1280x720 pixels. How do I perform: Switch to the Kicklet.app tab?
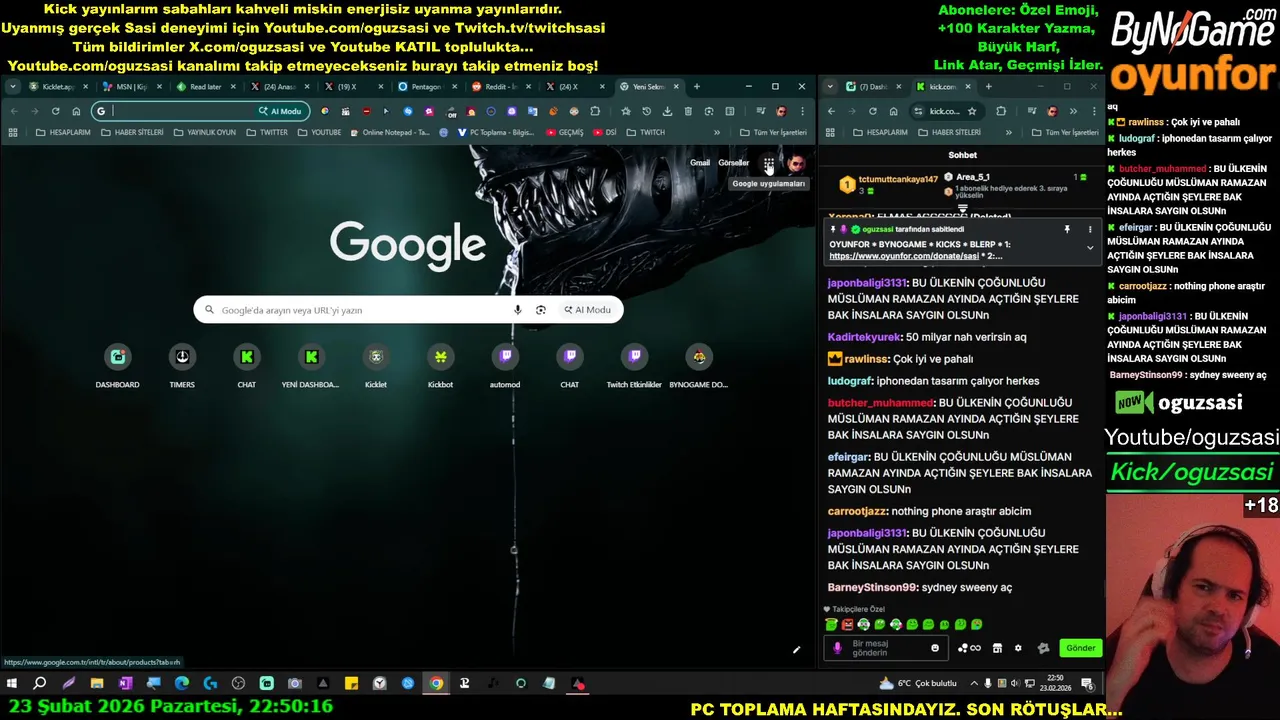click(58, 87)
